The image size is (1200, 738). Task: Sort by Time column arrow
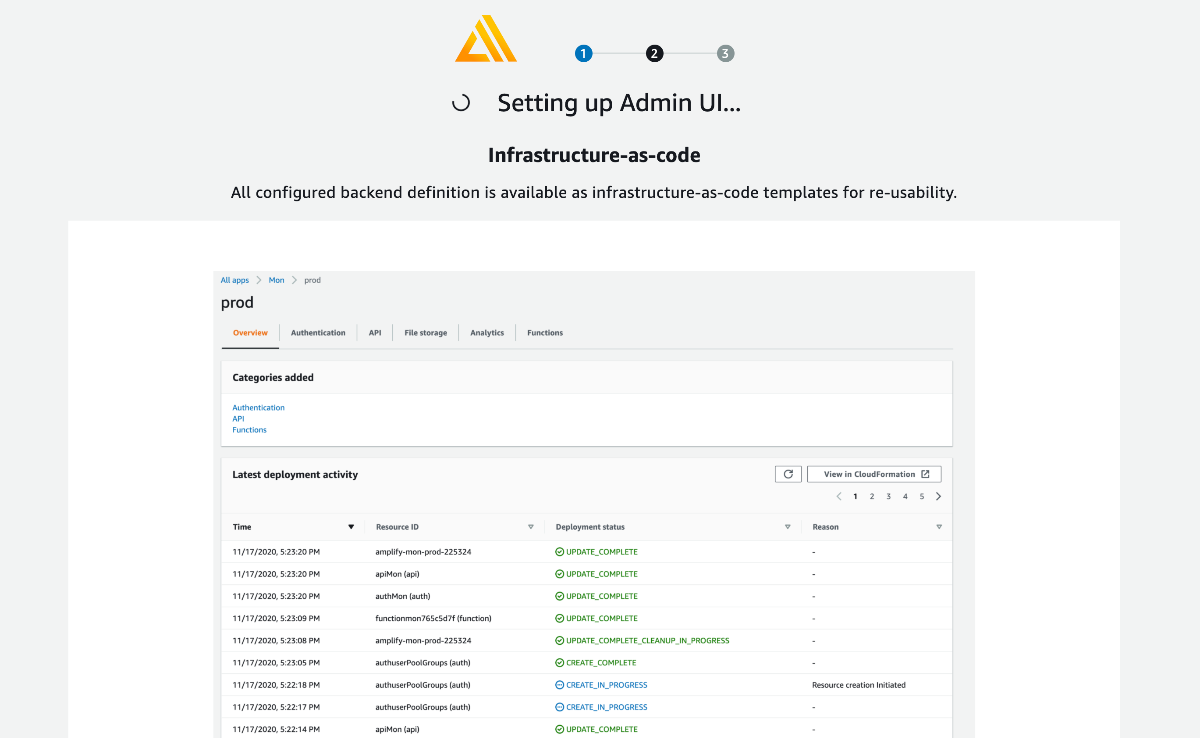pos(351,527)
